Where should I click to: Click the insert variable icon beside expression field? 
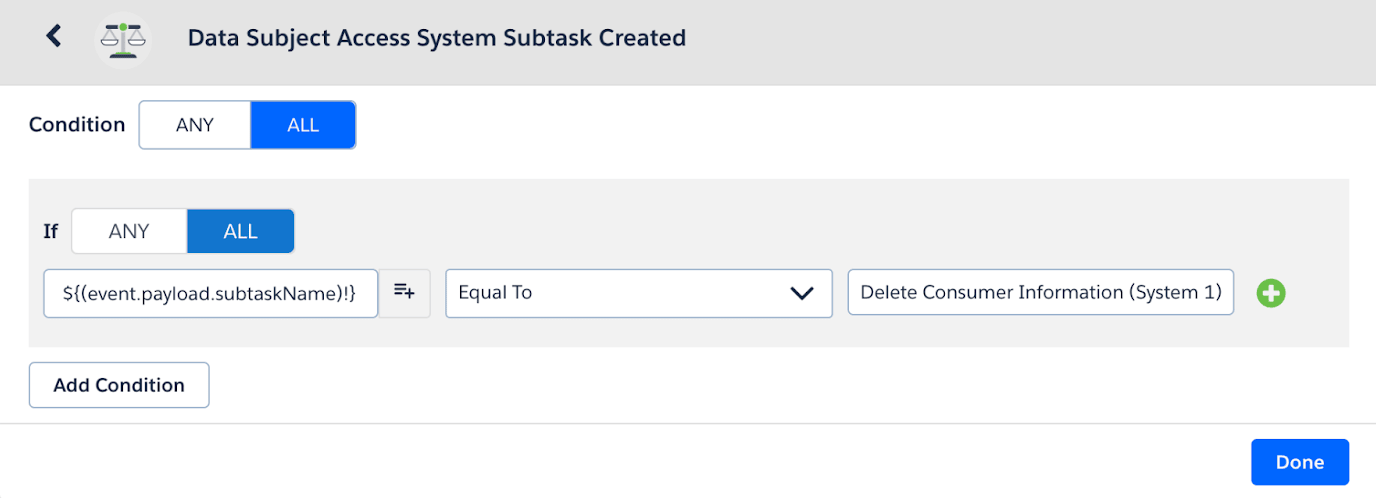coord(404,292)
